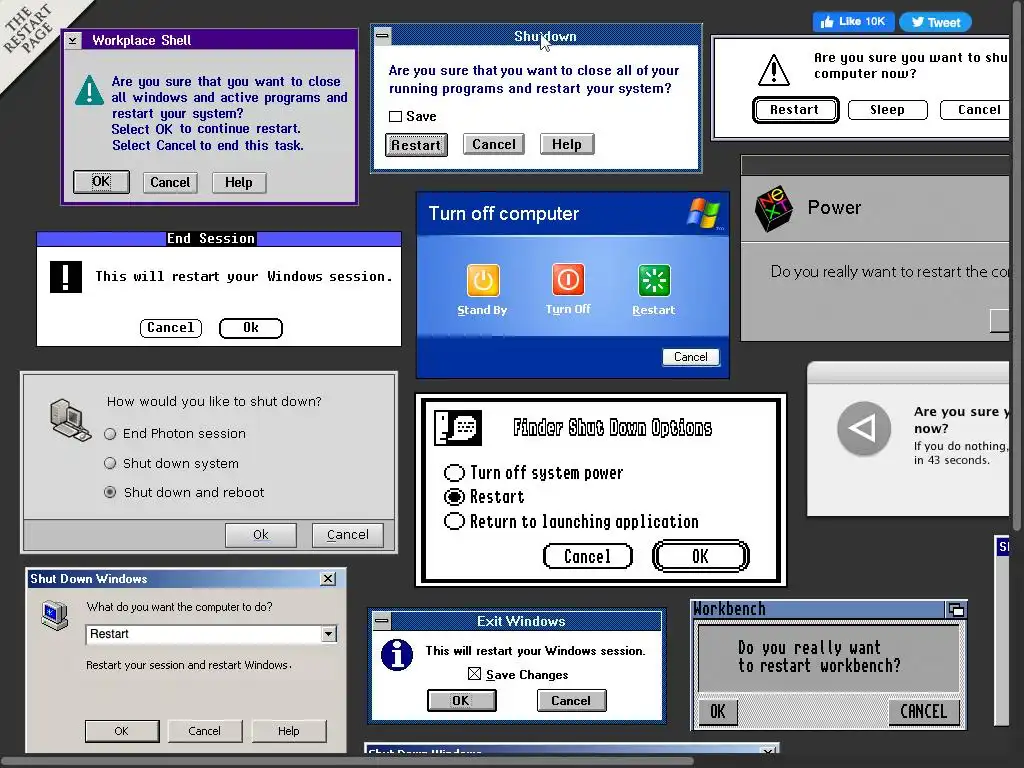Screen dimensions: 1024x768
Task: Click the Facebook Like 10K button
Action: coord(854,22)
